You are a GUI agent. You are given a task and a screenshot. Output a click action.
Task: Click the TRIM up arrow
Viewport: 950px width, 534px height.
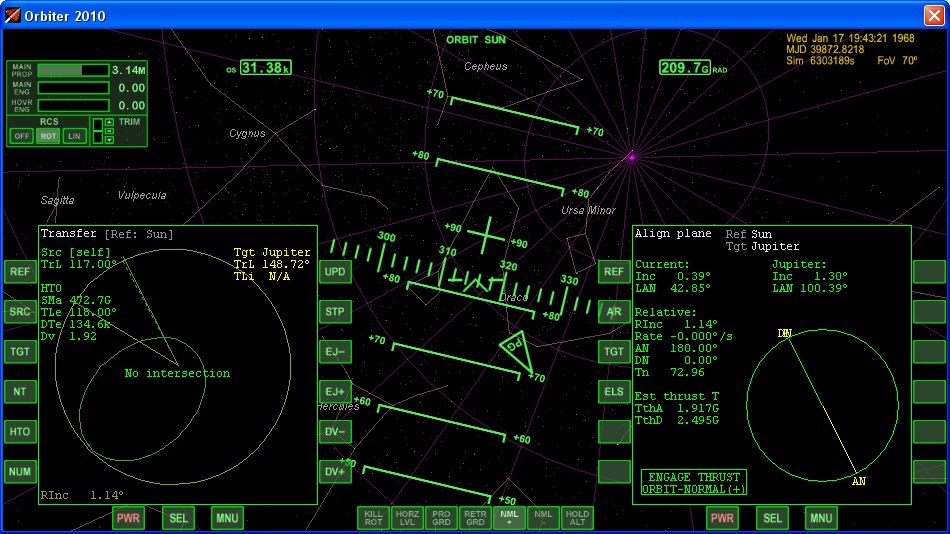coord(109,122)
